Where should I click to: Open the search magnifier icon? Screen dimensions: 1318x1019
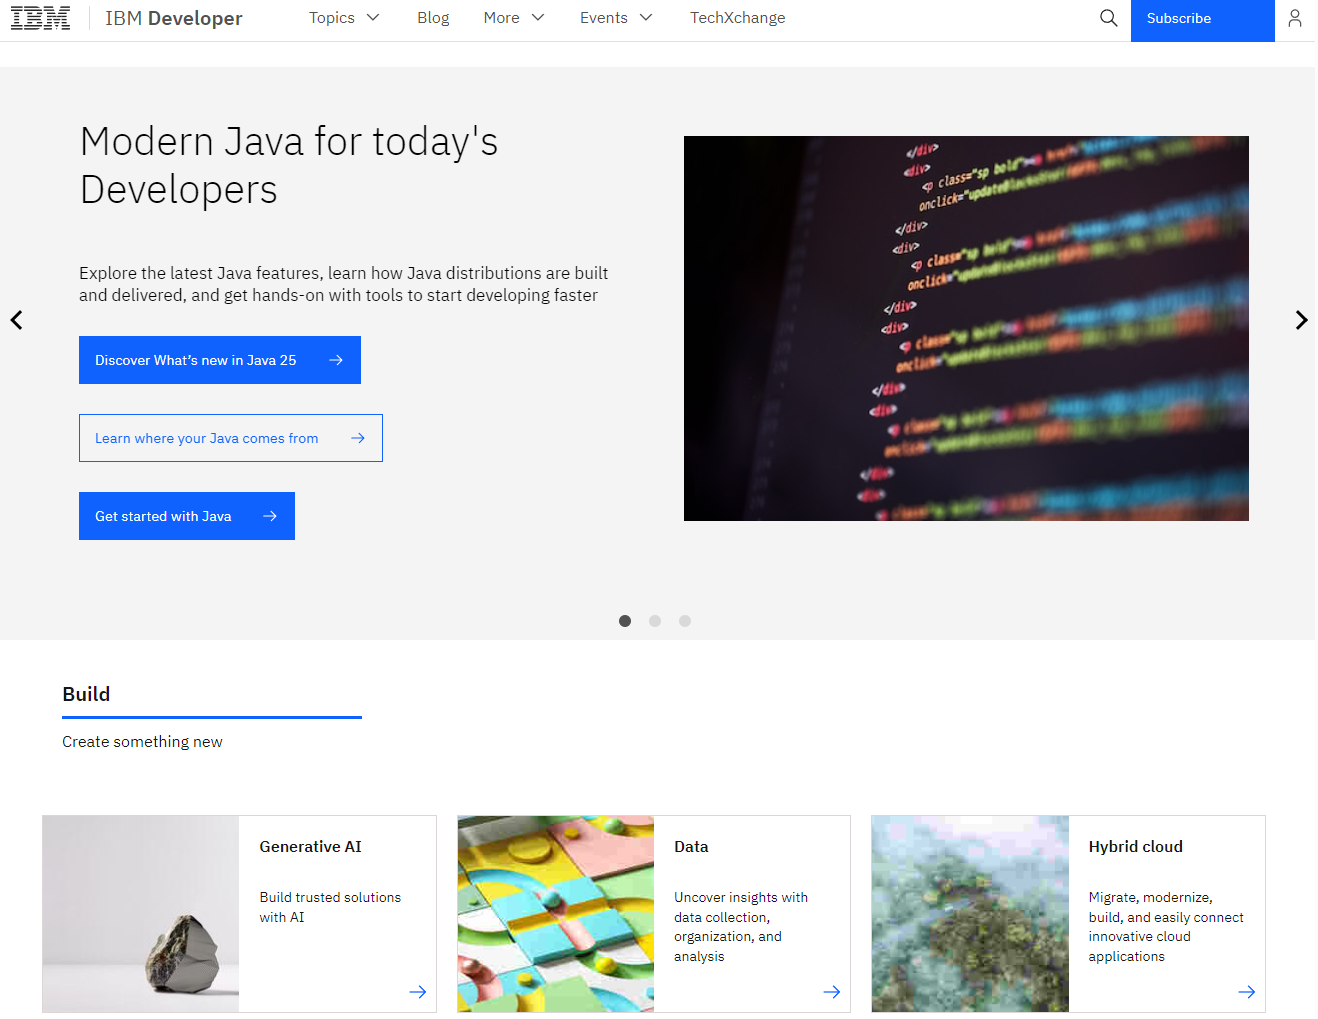1108,18
